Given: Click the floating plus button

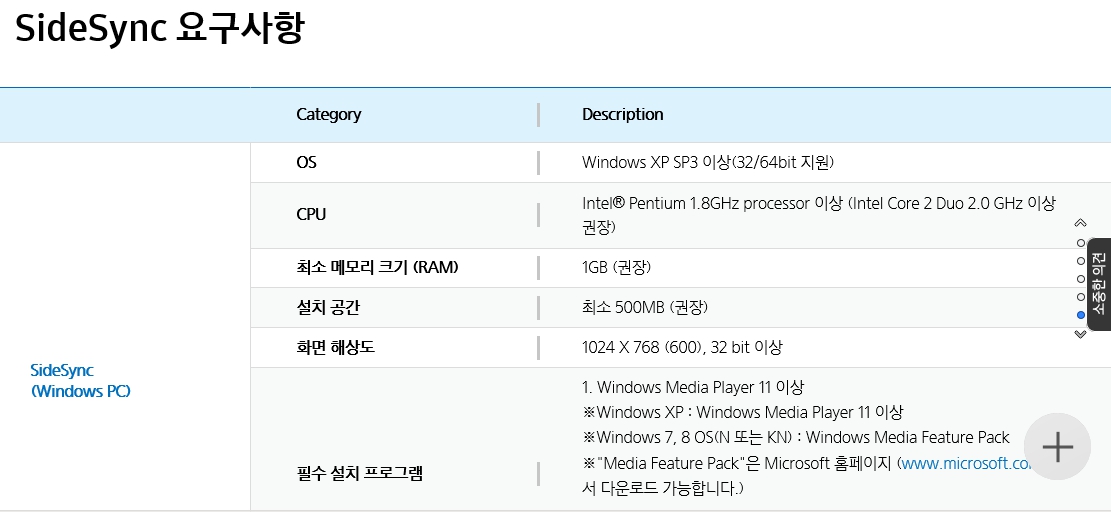Looking at the screenshot, I should (x=1057, y=447).
